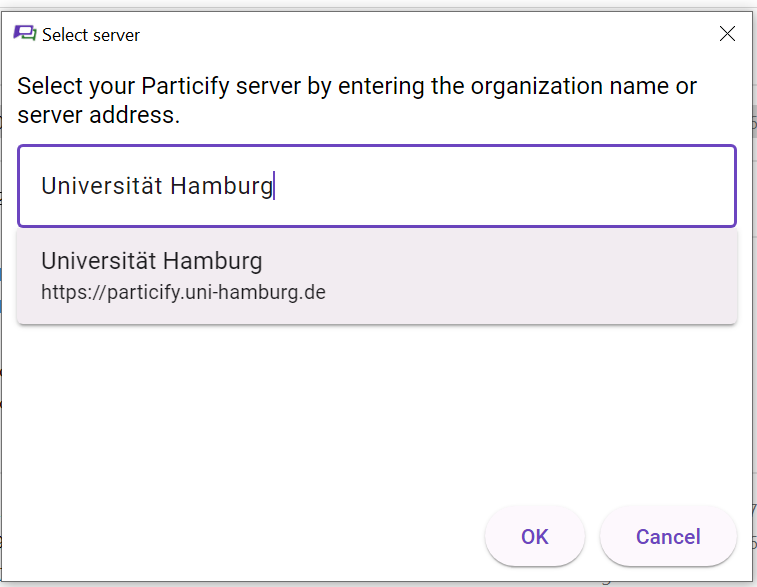The width and height of the screenshot is (757, 587).
Task: Confirm the server selection with OK
Action: click(x=534, y=536)
